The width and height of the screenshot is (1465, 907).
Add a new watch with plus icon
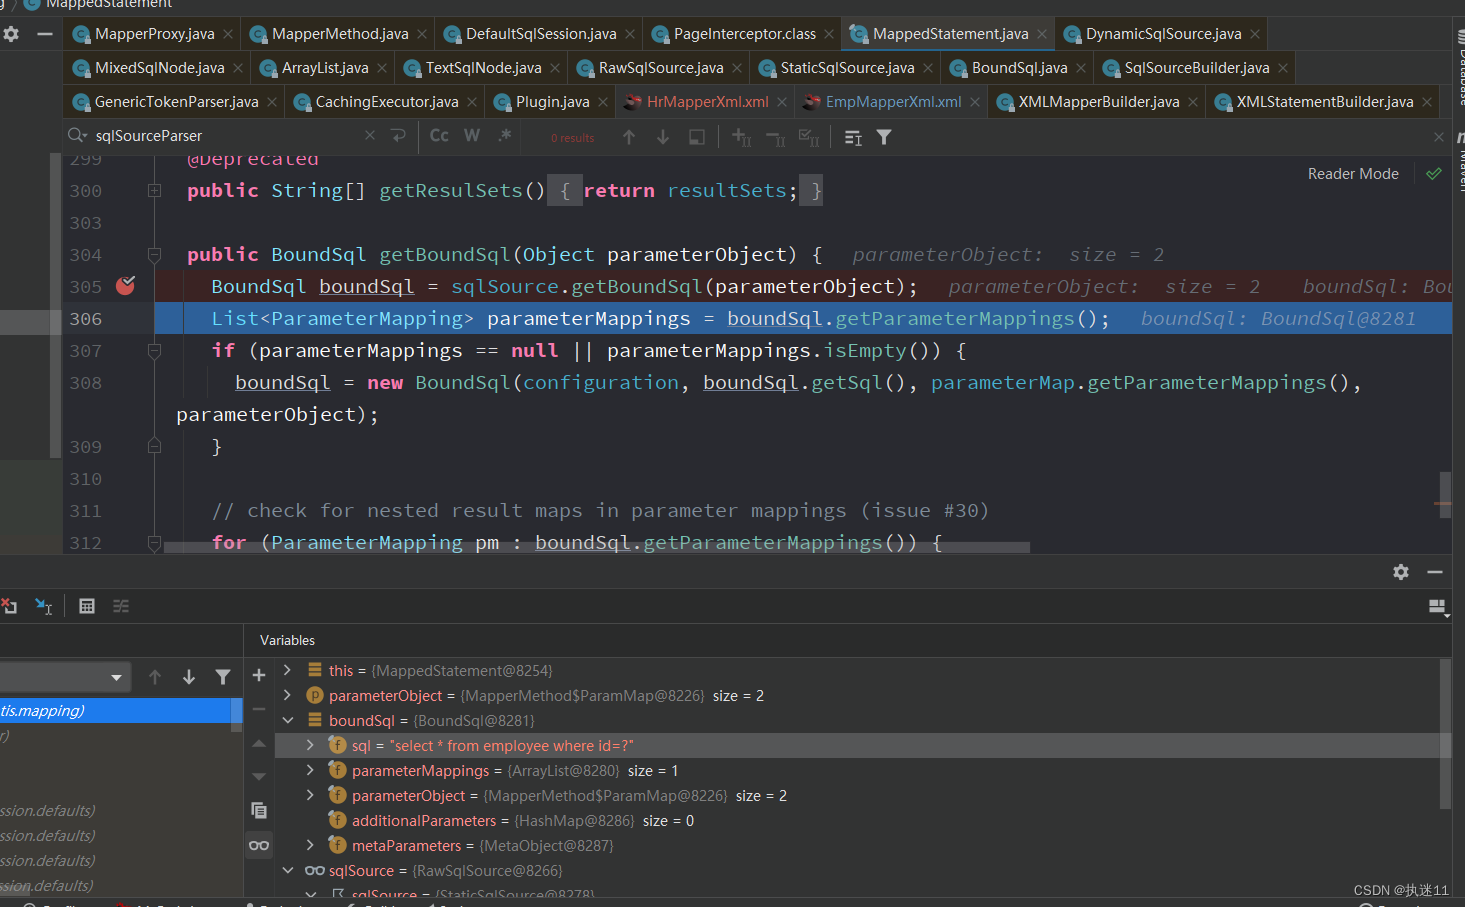pos(259,675)
